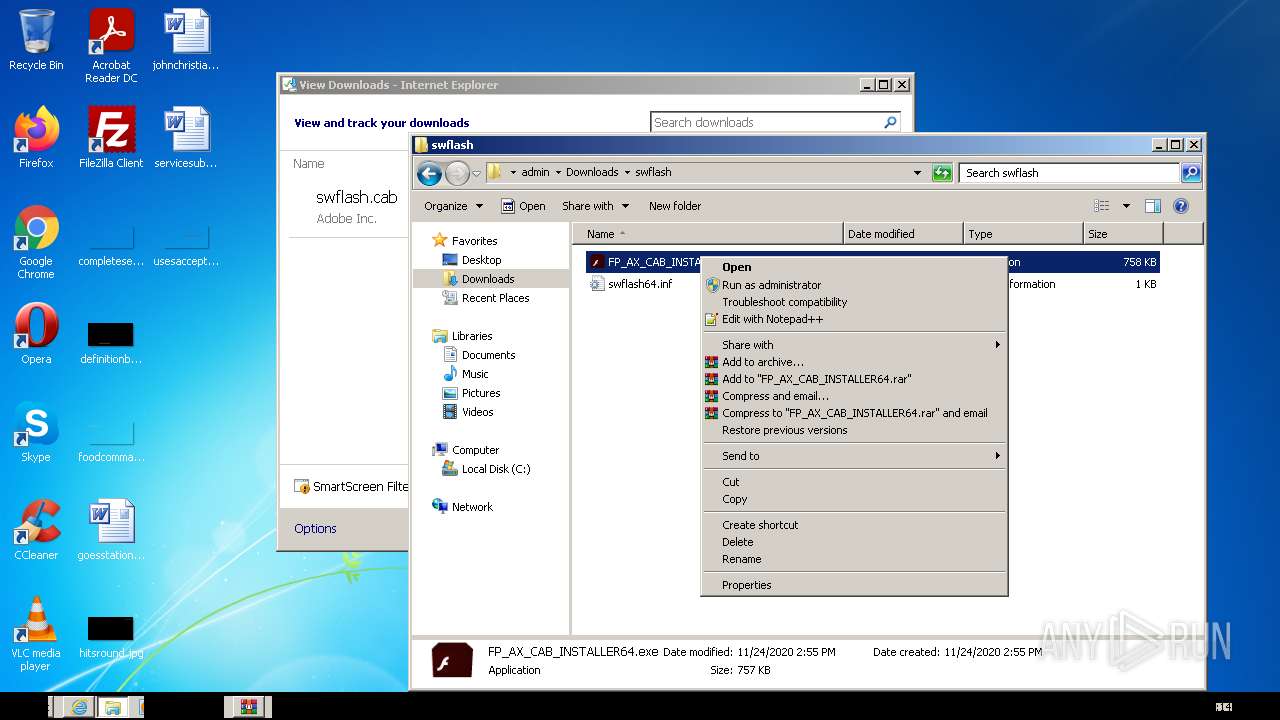Expand the Send to submenu

(x=854, y=456)
